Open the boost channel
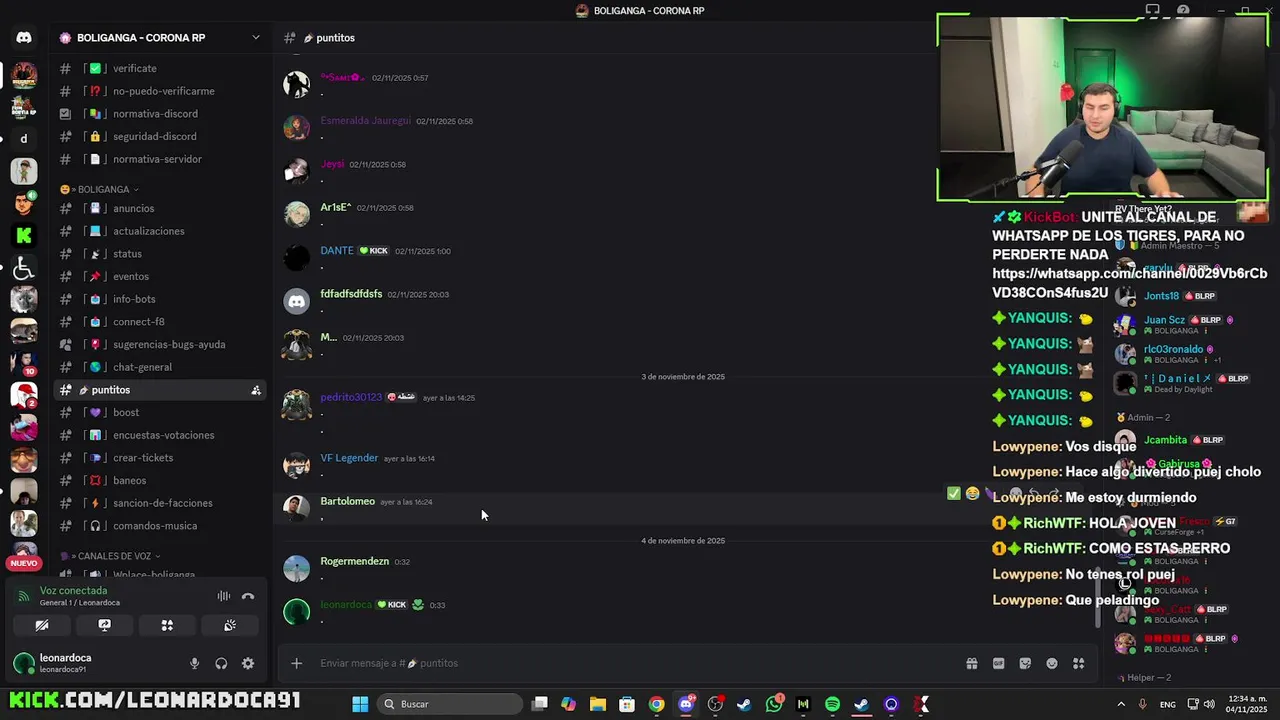This screenshot has width=1280, height=720. point(160,413)
